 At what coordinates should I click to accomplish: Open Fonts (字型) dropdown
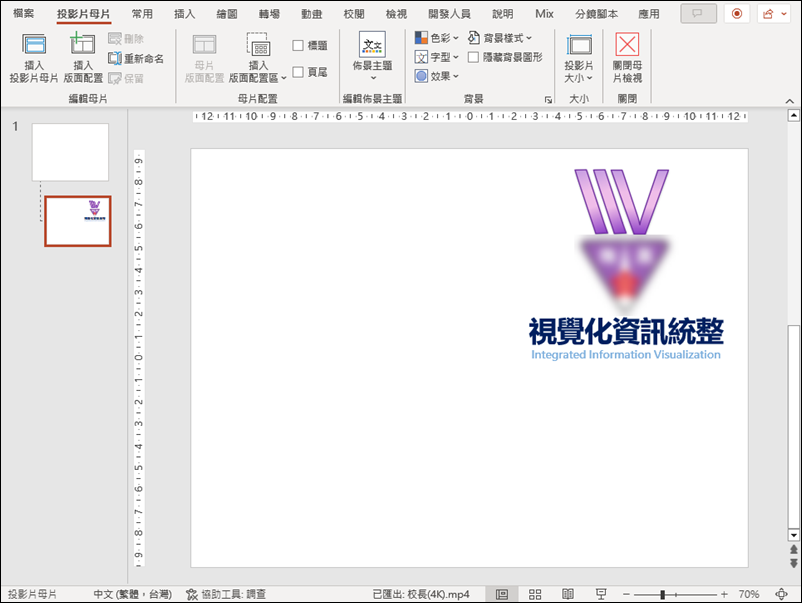[x=436, y=57]
